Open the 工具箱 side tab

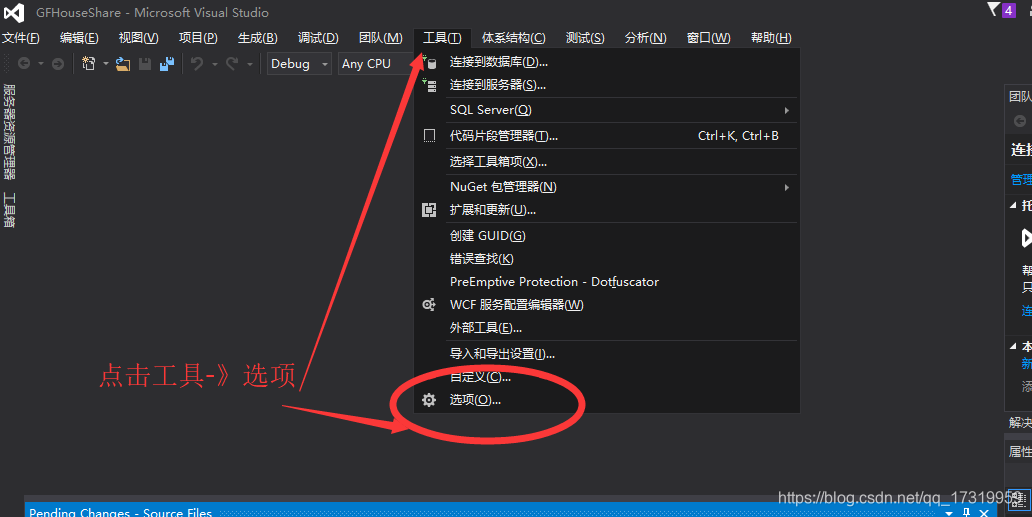pos(9,210)
